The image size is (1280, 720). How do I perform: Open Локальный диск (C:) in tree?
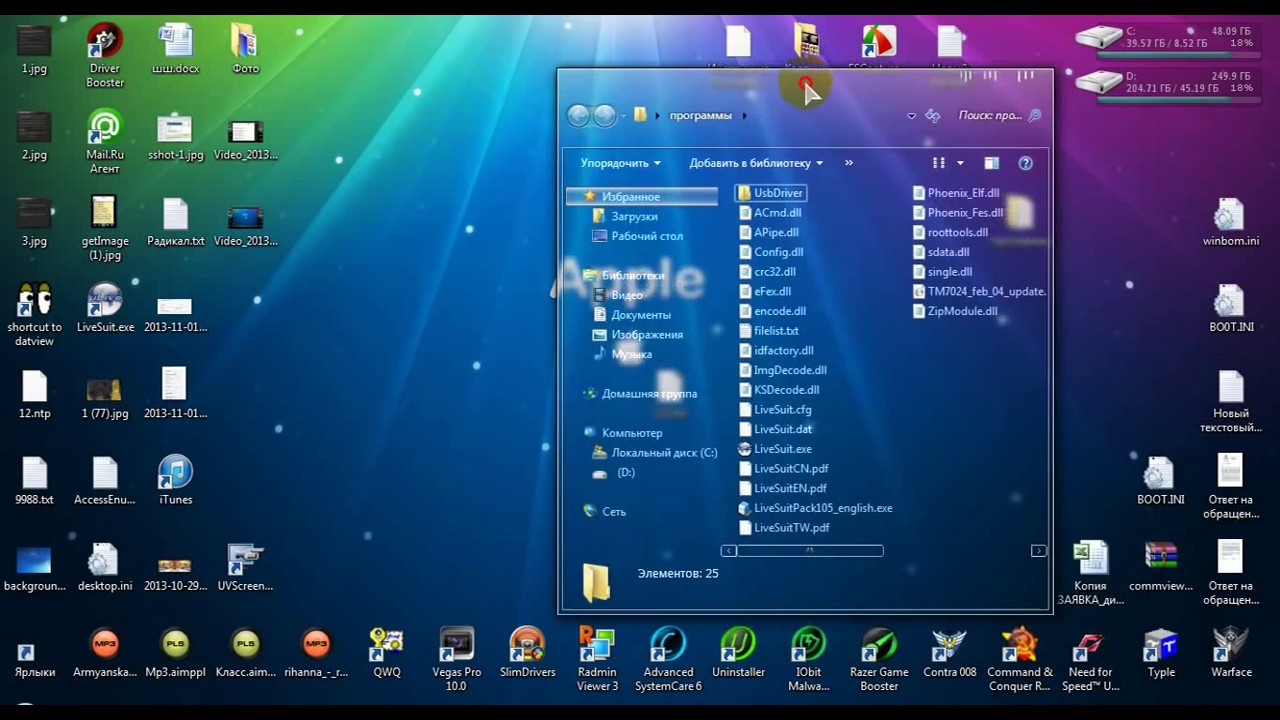point(664,453)
